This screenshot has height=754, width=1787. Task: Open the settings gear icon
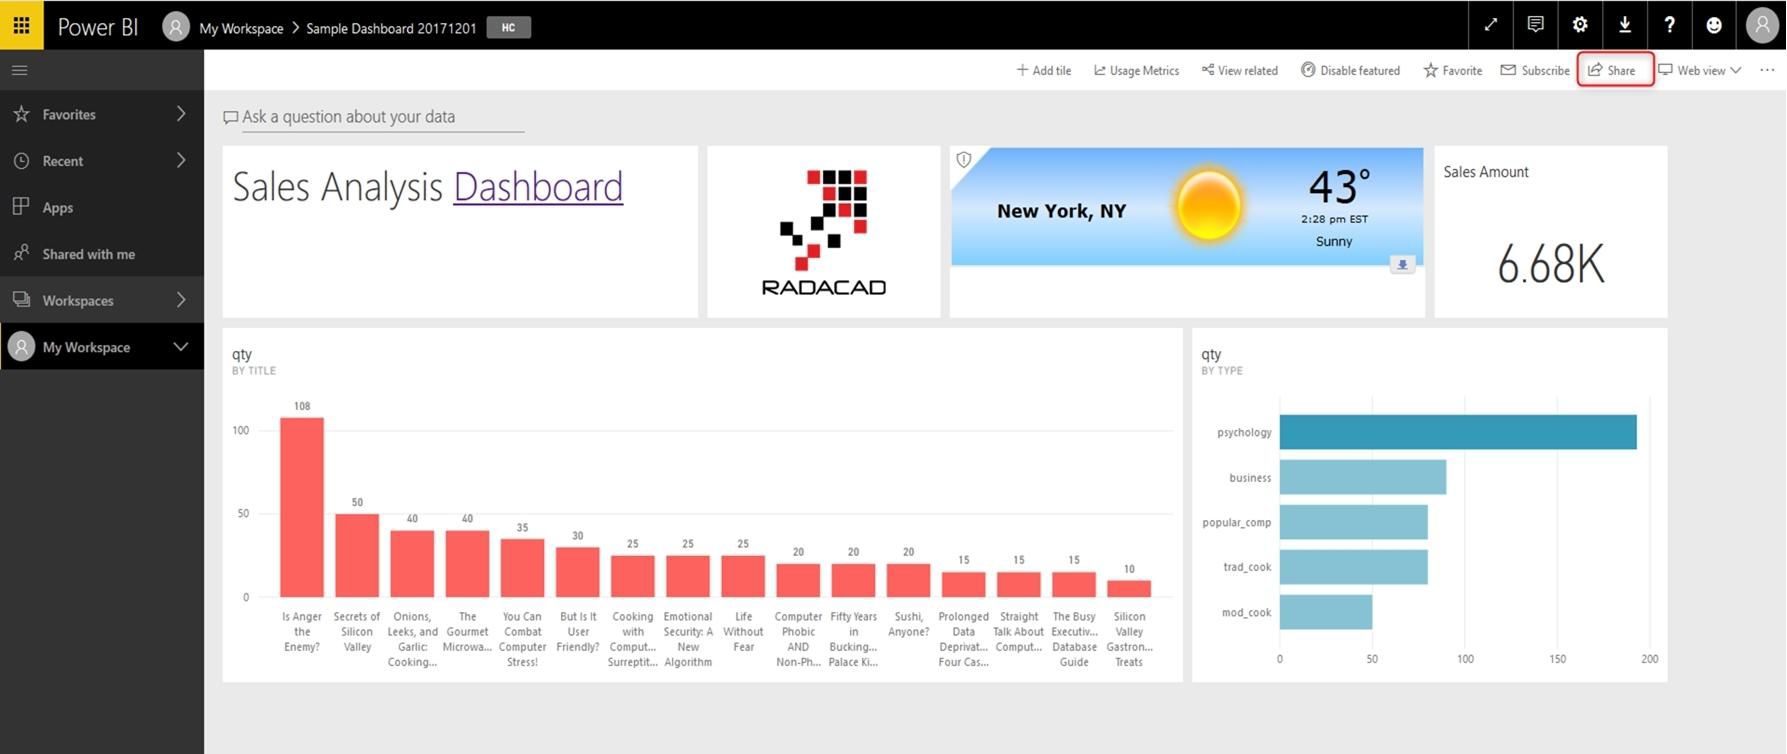(x=1580, y=25)
